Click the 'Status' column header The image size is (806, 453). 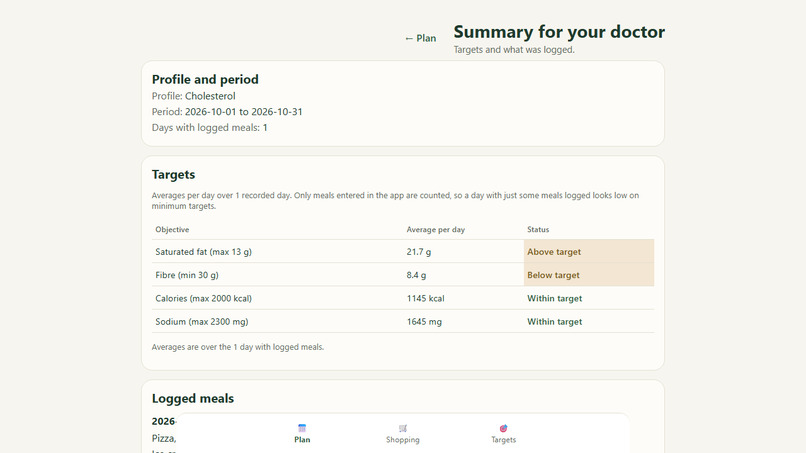538,229
